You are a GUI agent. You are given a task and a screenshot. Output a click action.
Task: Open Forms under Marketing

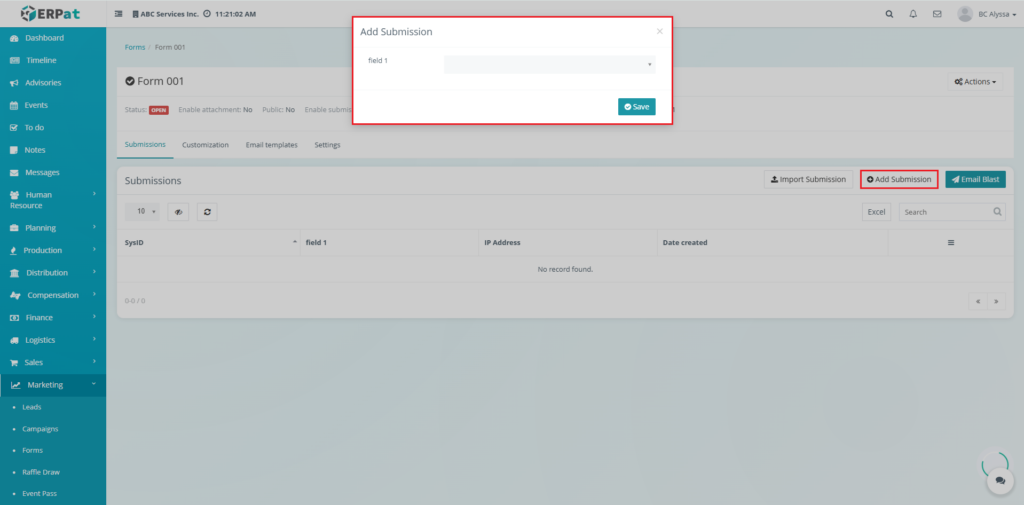pos(33,450)
